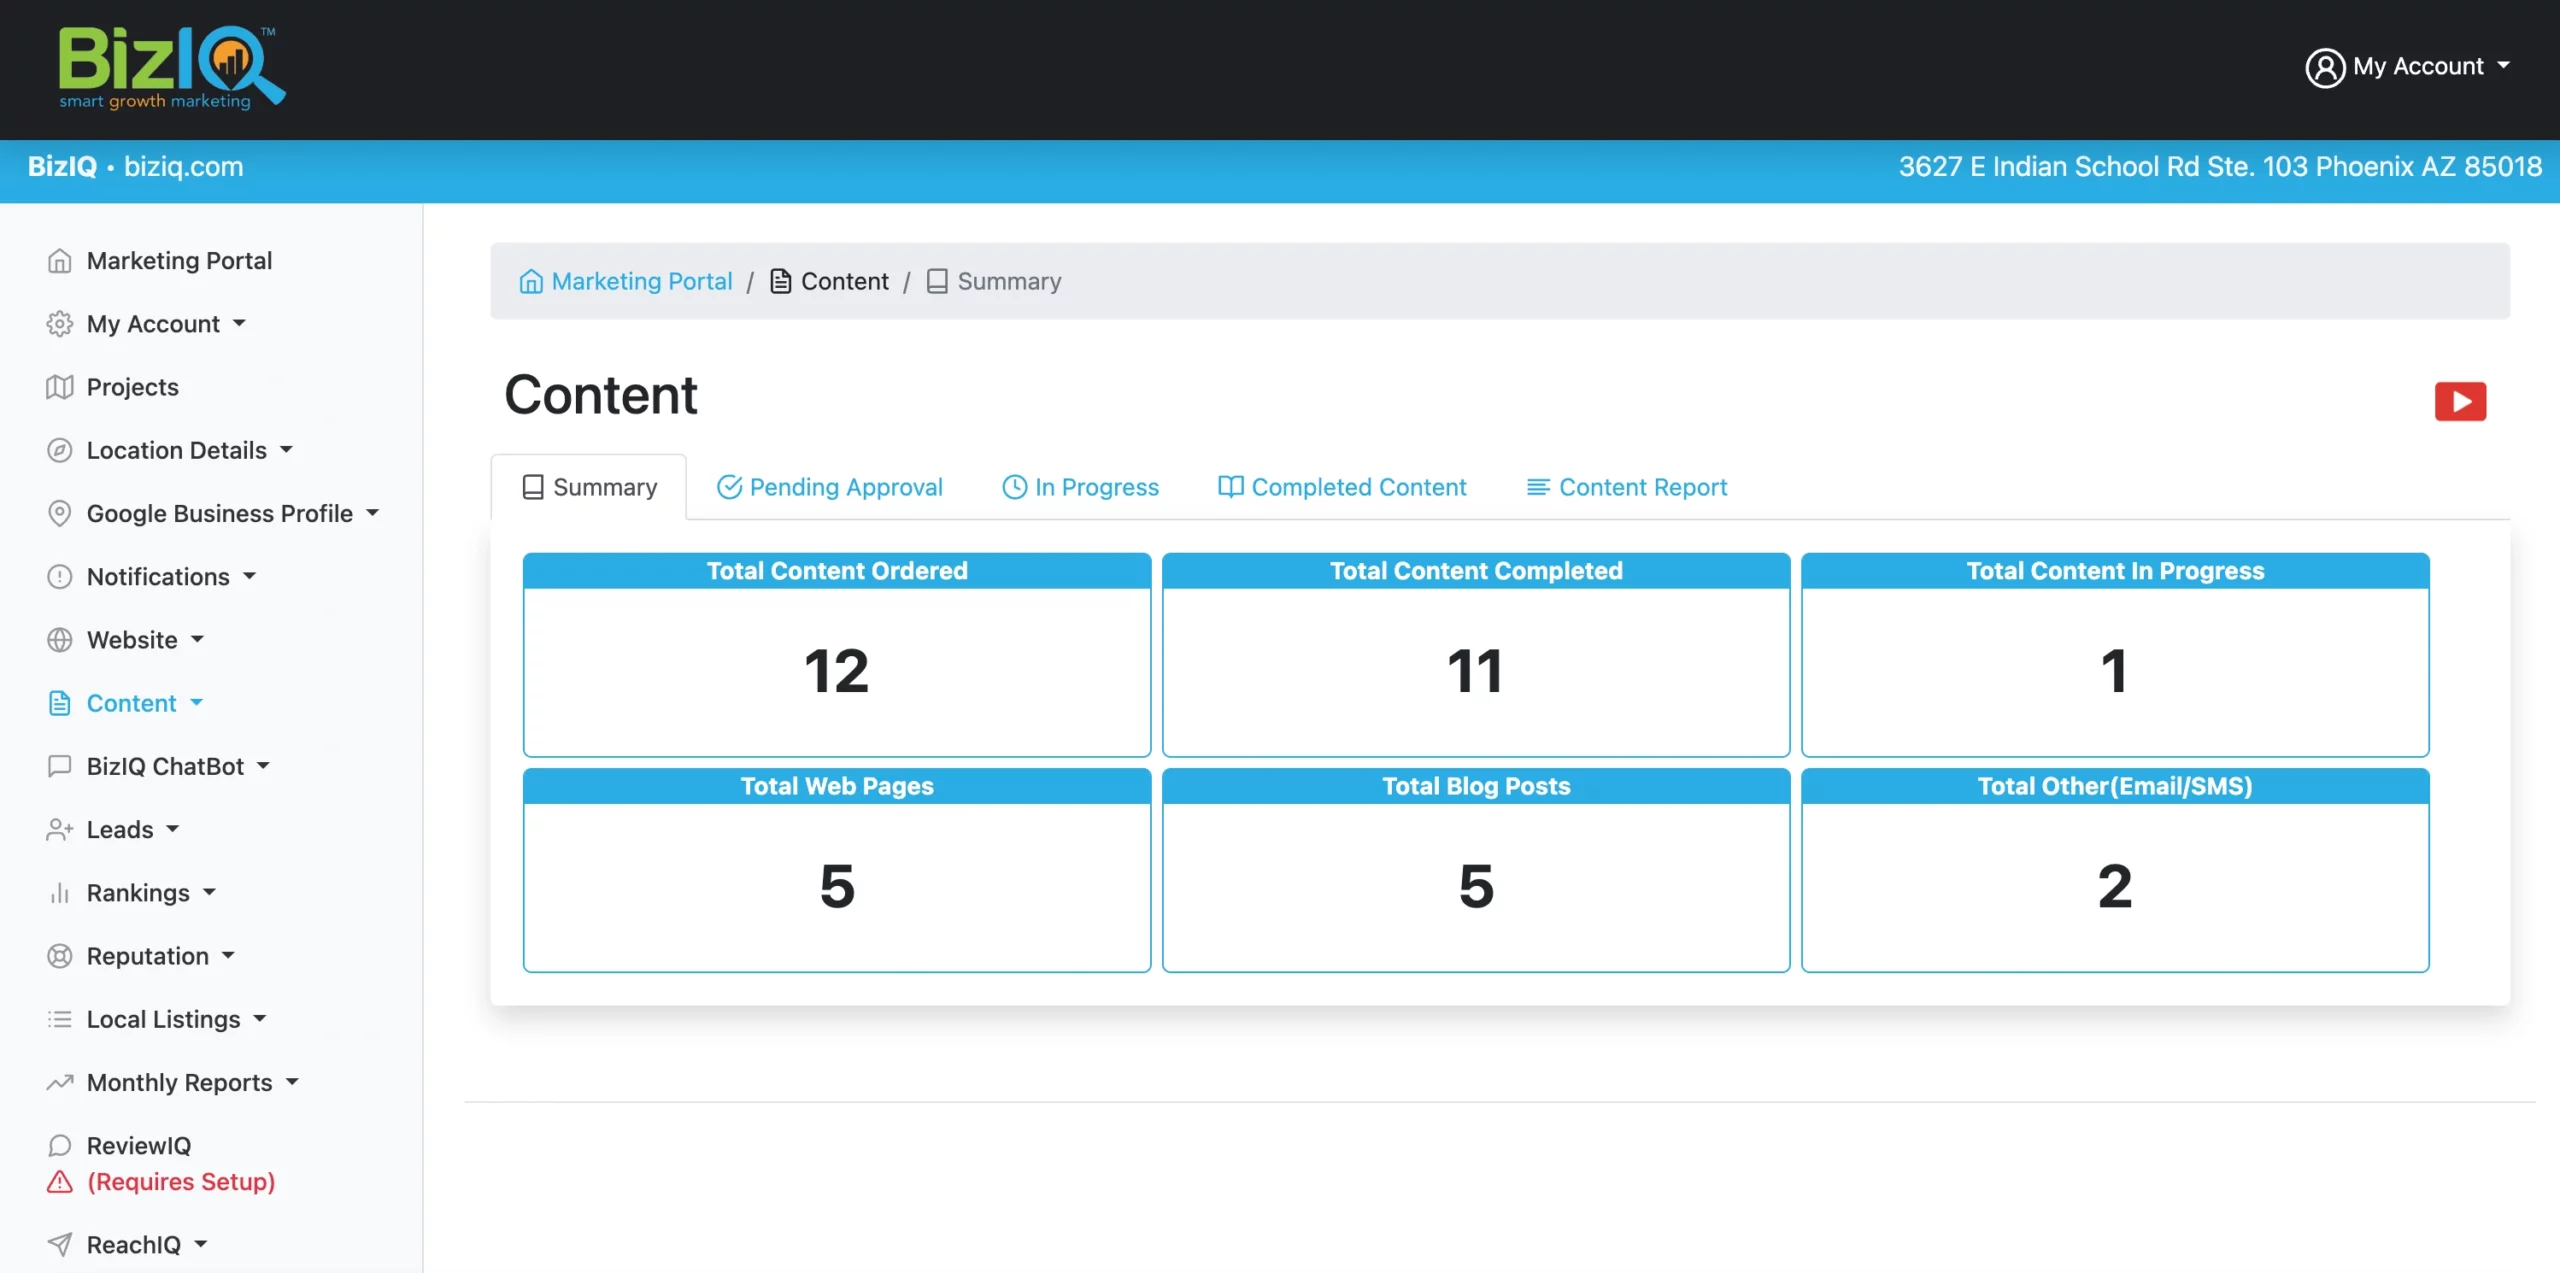The width and height of the screenshot is (2560, 1273).
Task: Click the user avatar icon beside My Account
Action: pos(2325,67)
